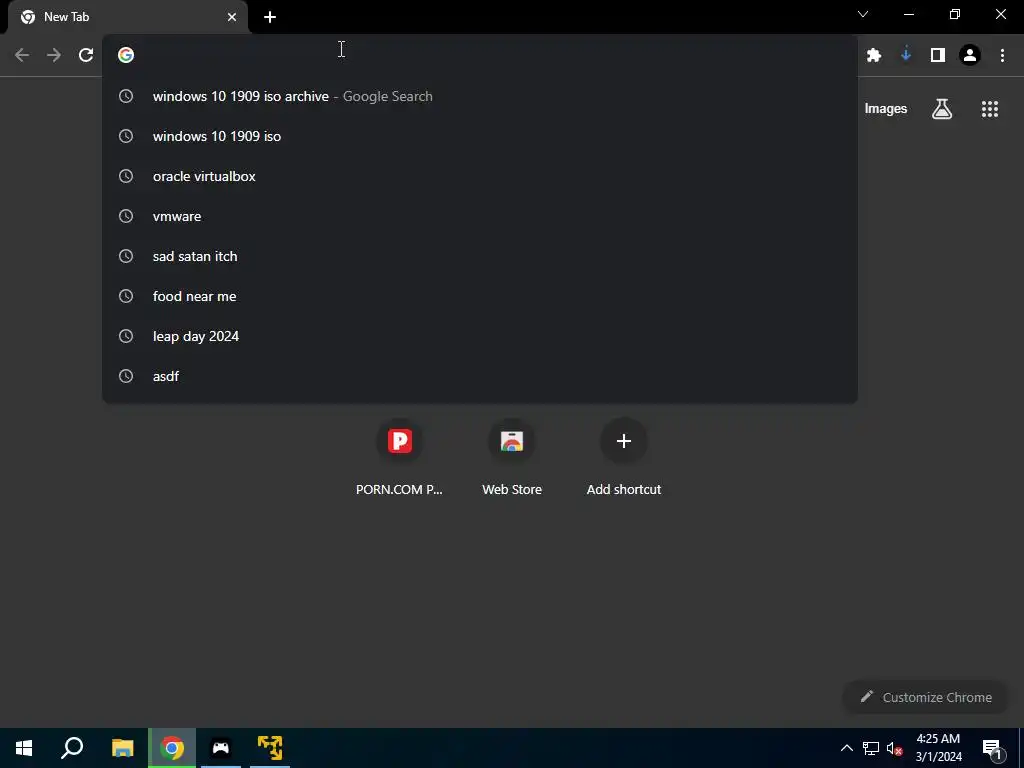This screenshot has width=1024, height=768.
Task: Open File Explorer from taskbar
Action: 122,748
